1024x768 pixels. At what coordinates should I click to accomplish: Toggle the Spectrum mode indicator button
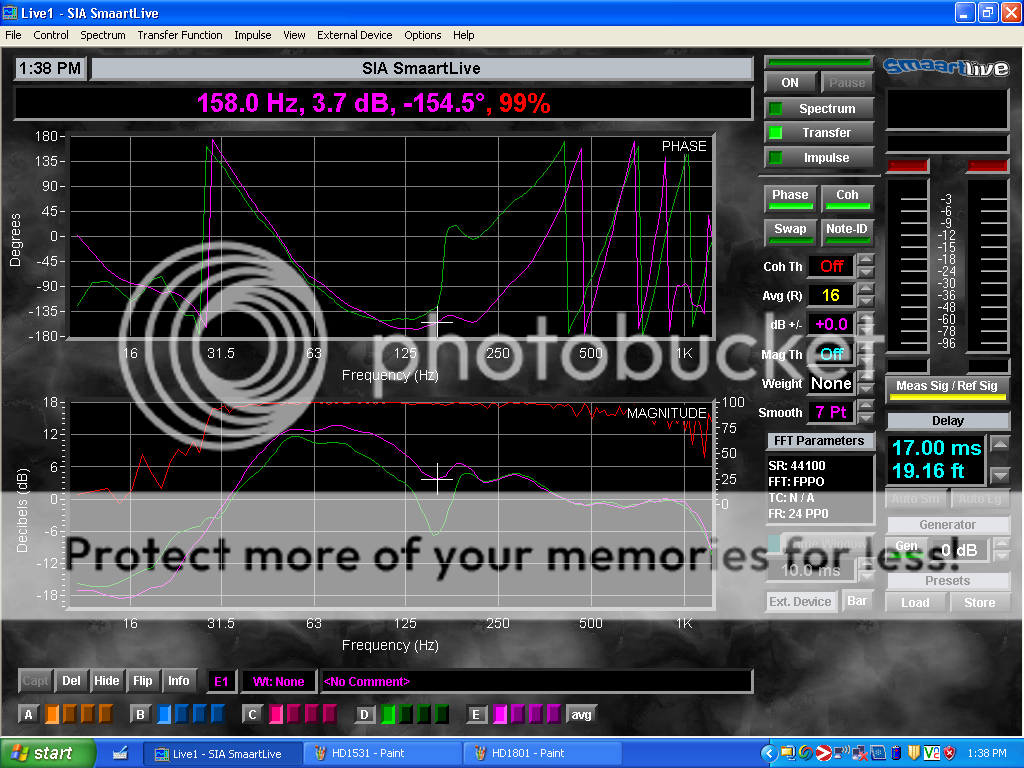click(819, 108)
